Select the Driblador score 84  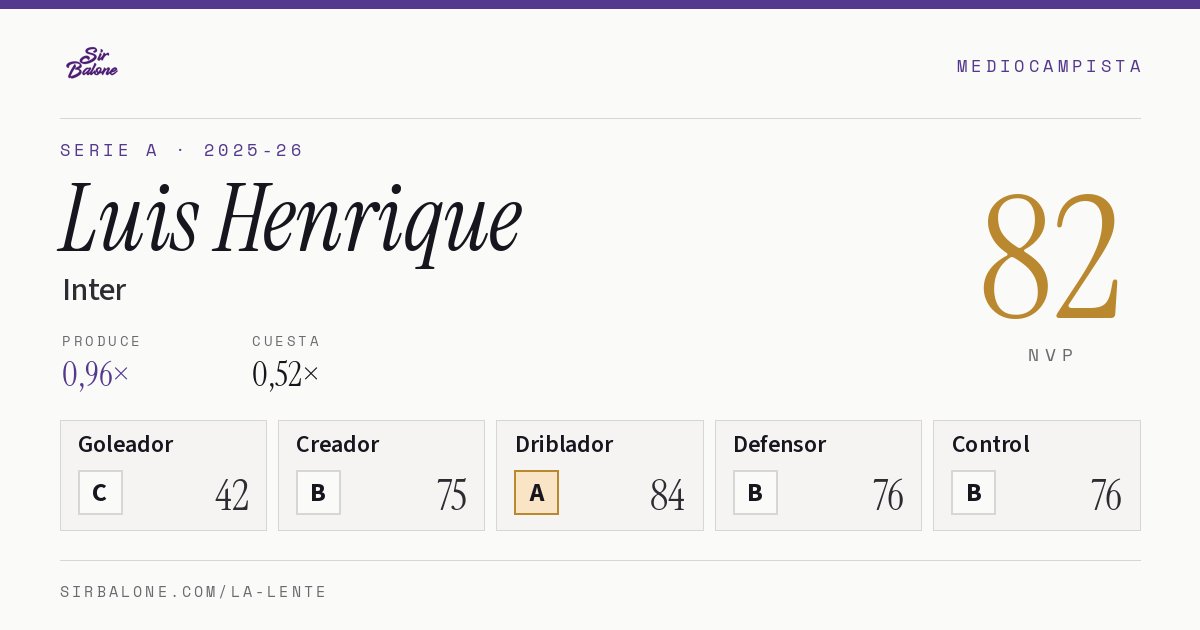668,495
